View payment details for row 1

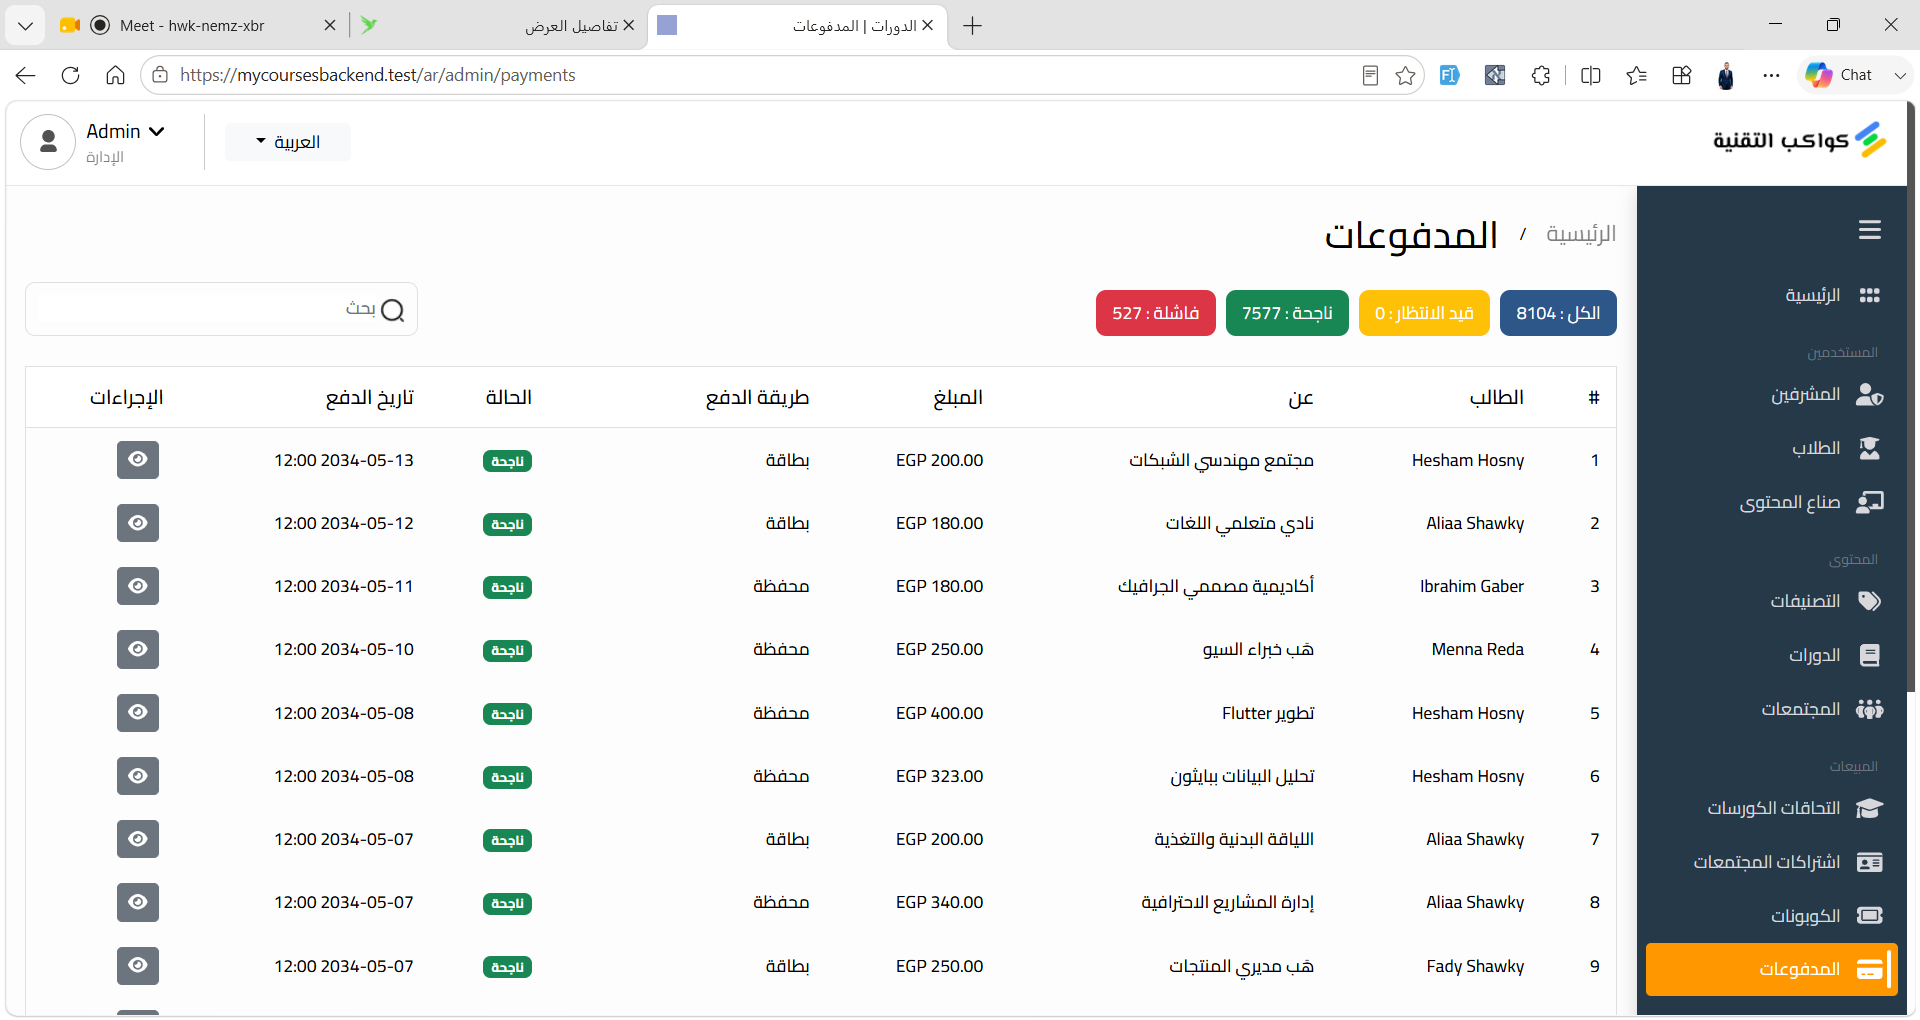point(138,460)
